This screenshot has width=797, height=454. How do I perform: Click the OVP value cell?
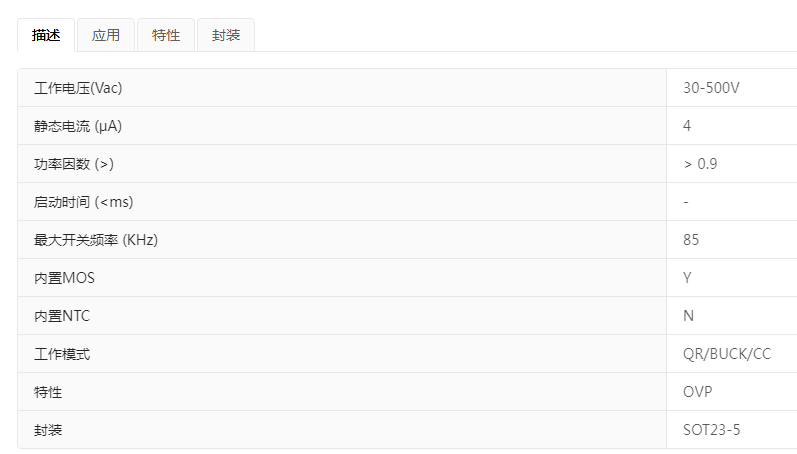coord(698,392)
